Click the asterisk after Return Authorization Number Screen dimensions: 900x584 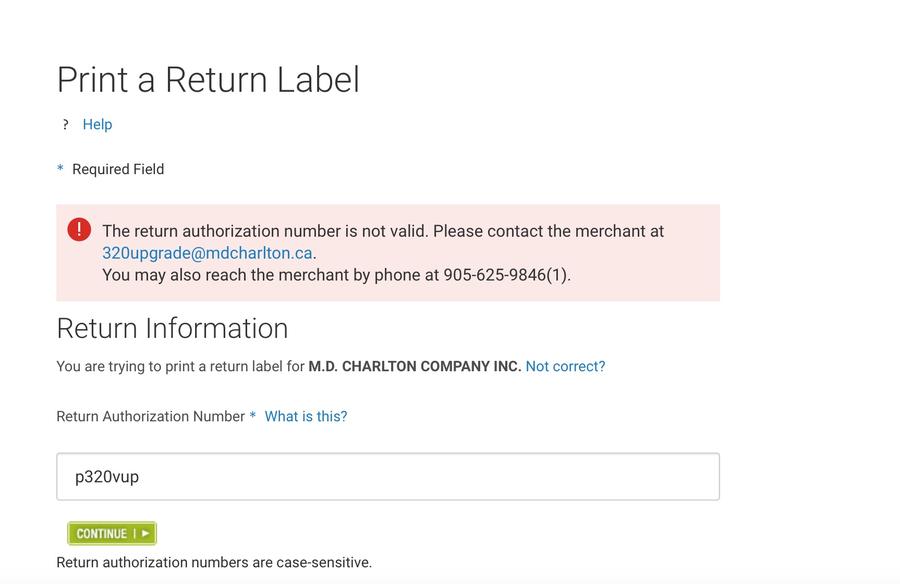253,415
